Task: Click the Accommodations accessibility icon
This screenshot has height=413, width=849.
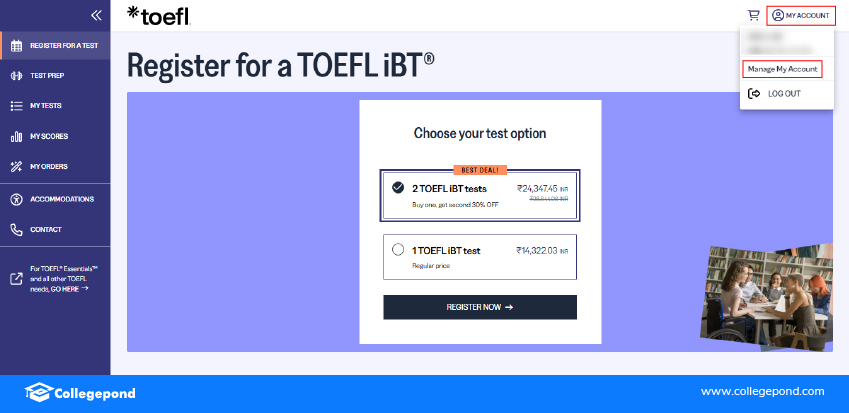Action: (x=16, y=199)
